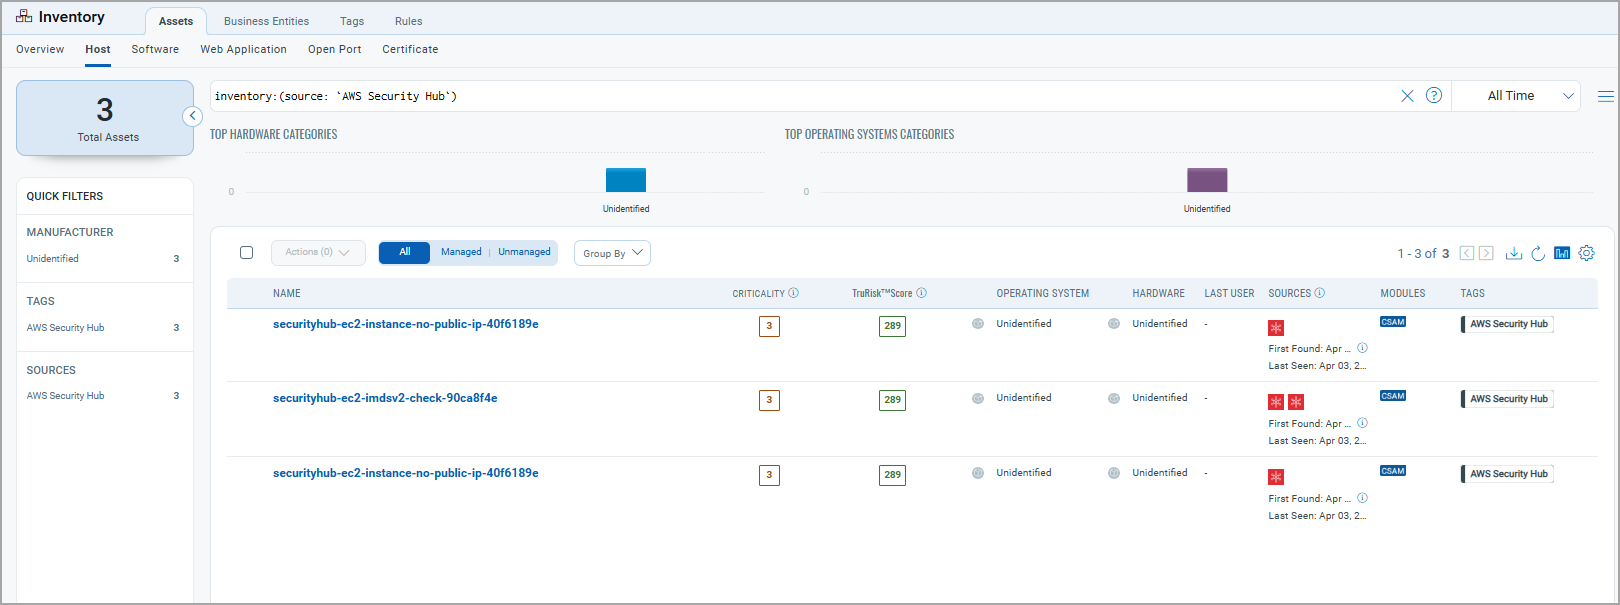The width and height of the screenshot is (1620, 605).
Task: Expand the Group By dropdown
Action: [x=612, y=253]
